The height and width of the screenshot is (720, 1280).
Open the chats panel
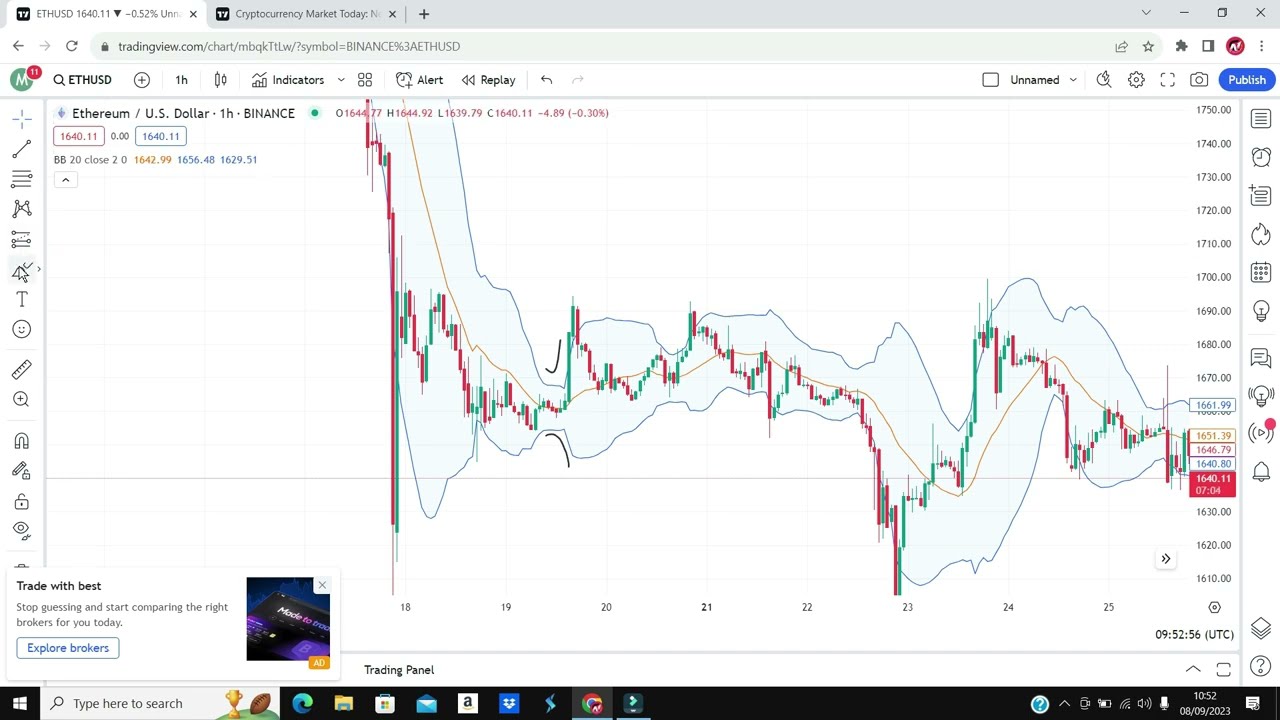click(1261, 357)
